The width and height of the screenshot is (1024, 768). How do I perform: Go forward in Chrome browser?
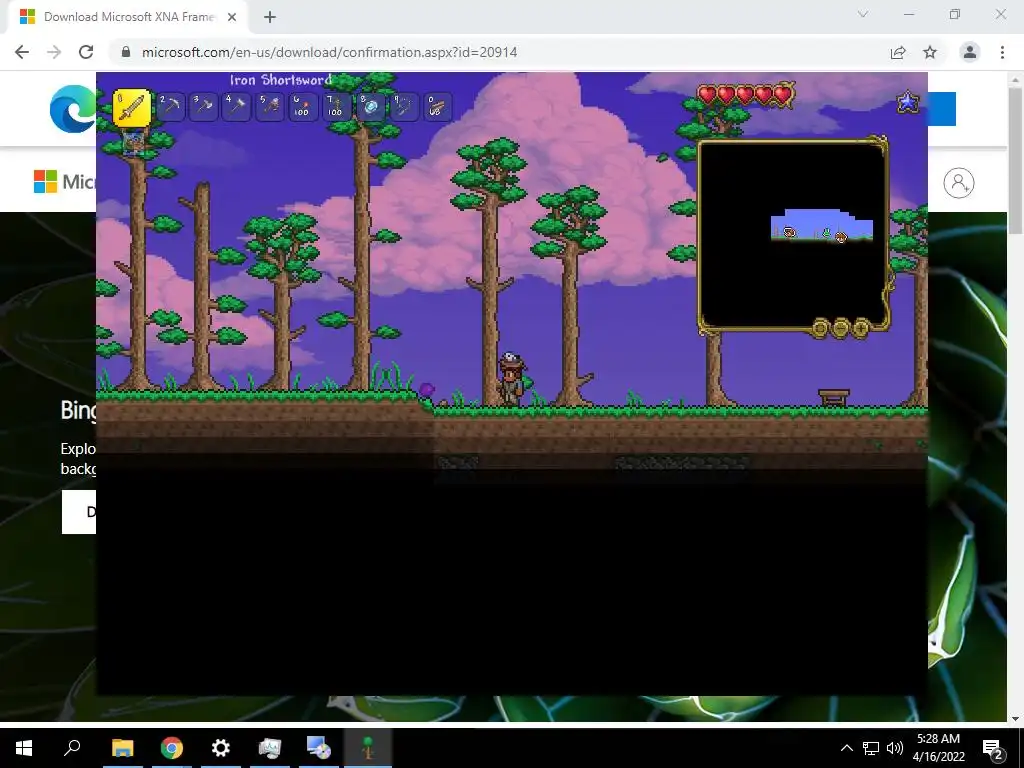tap(54, 52)
